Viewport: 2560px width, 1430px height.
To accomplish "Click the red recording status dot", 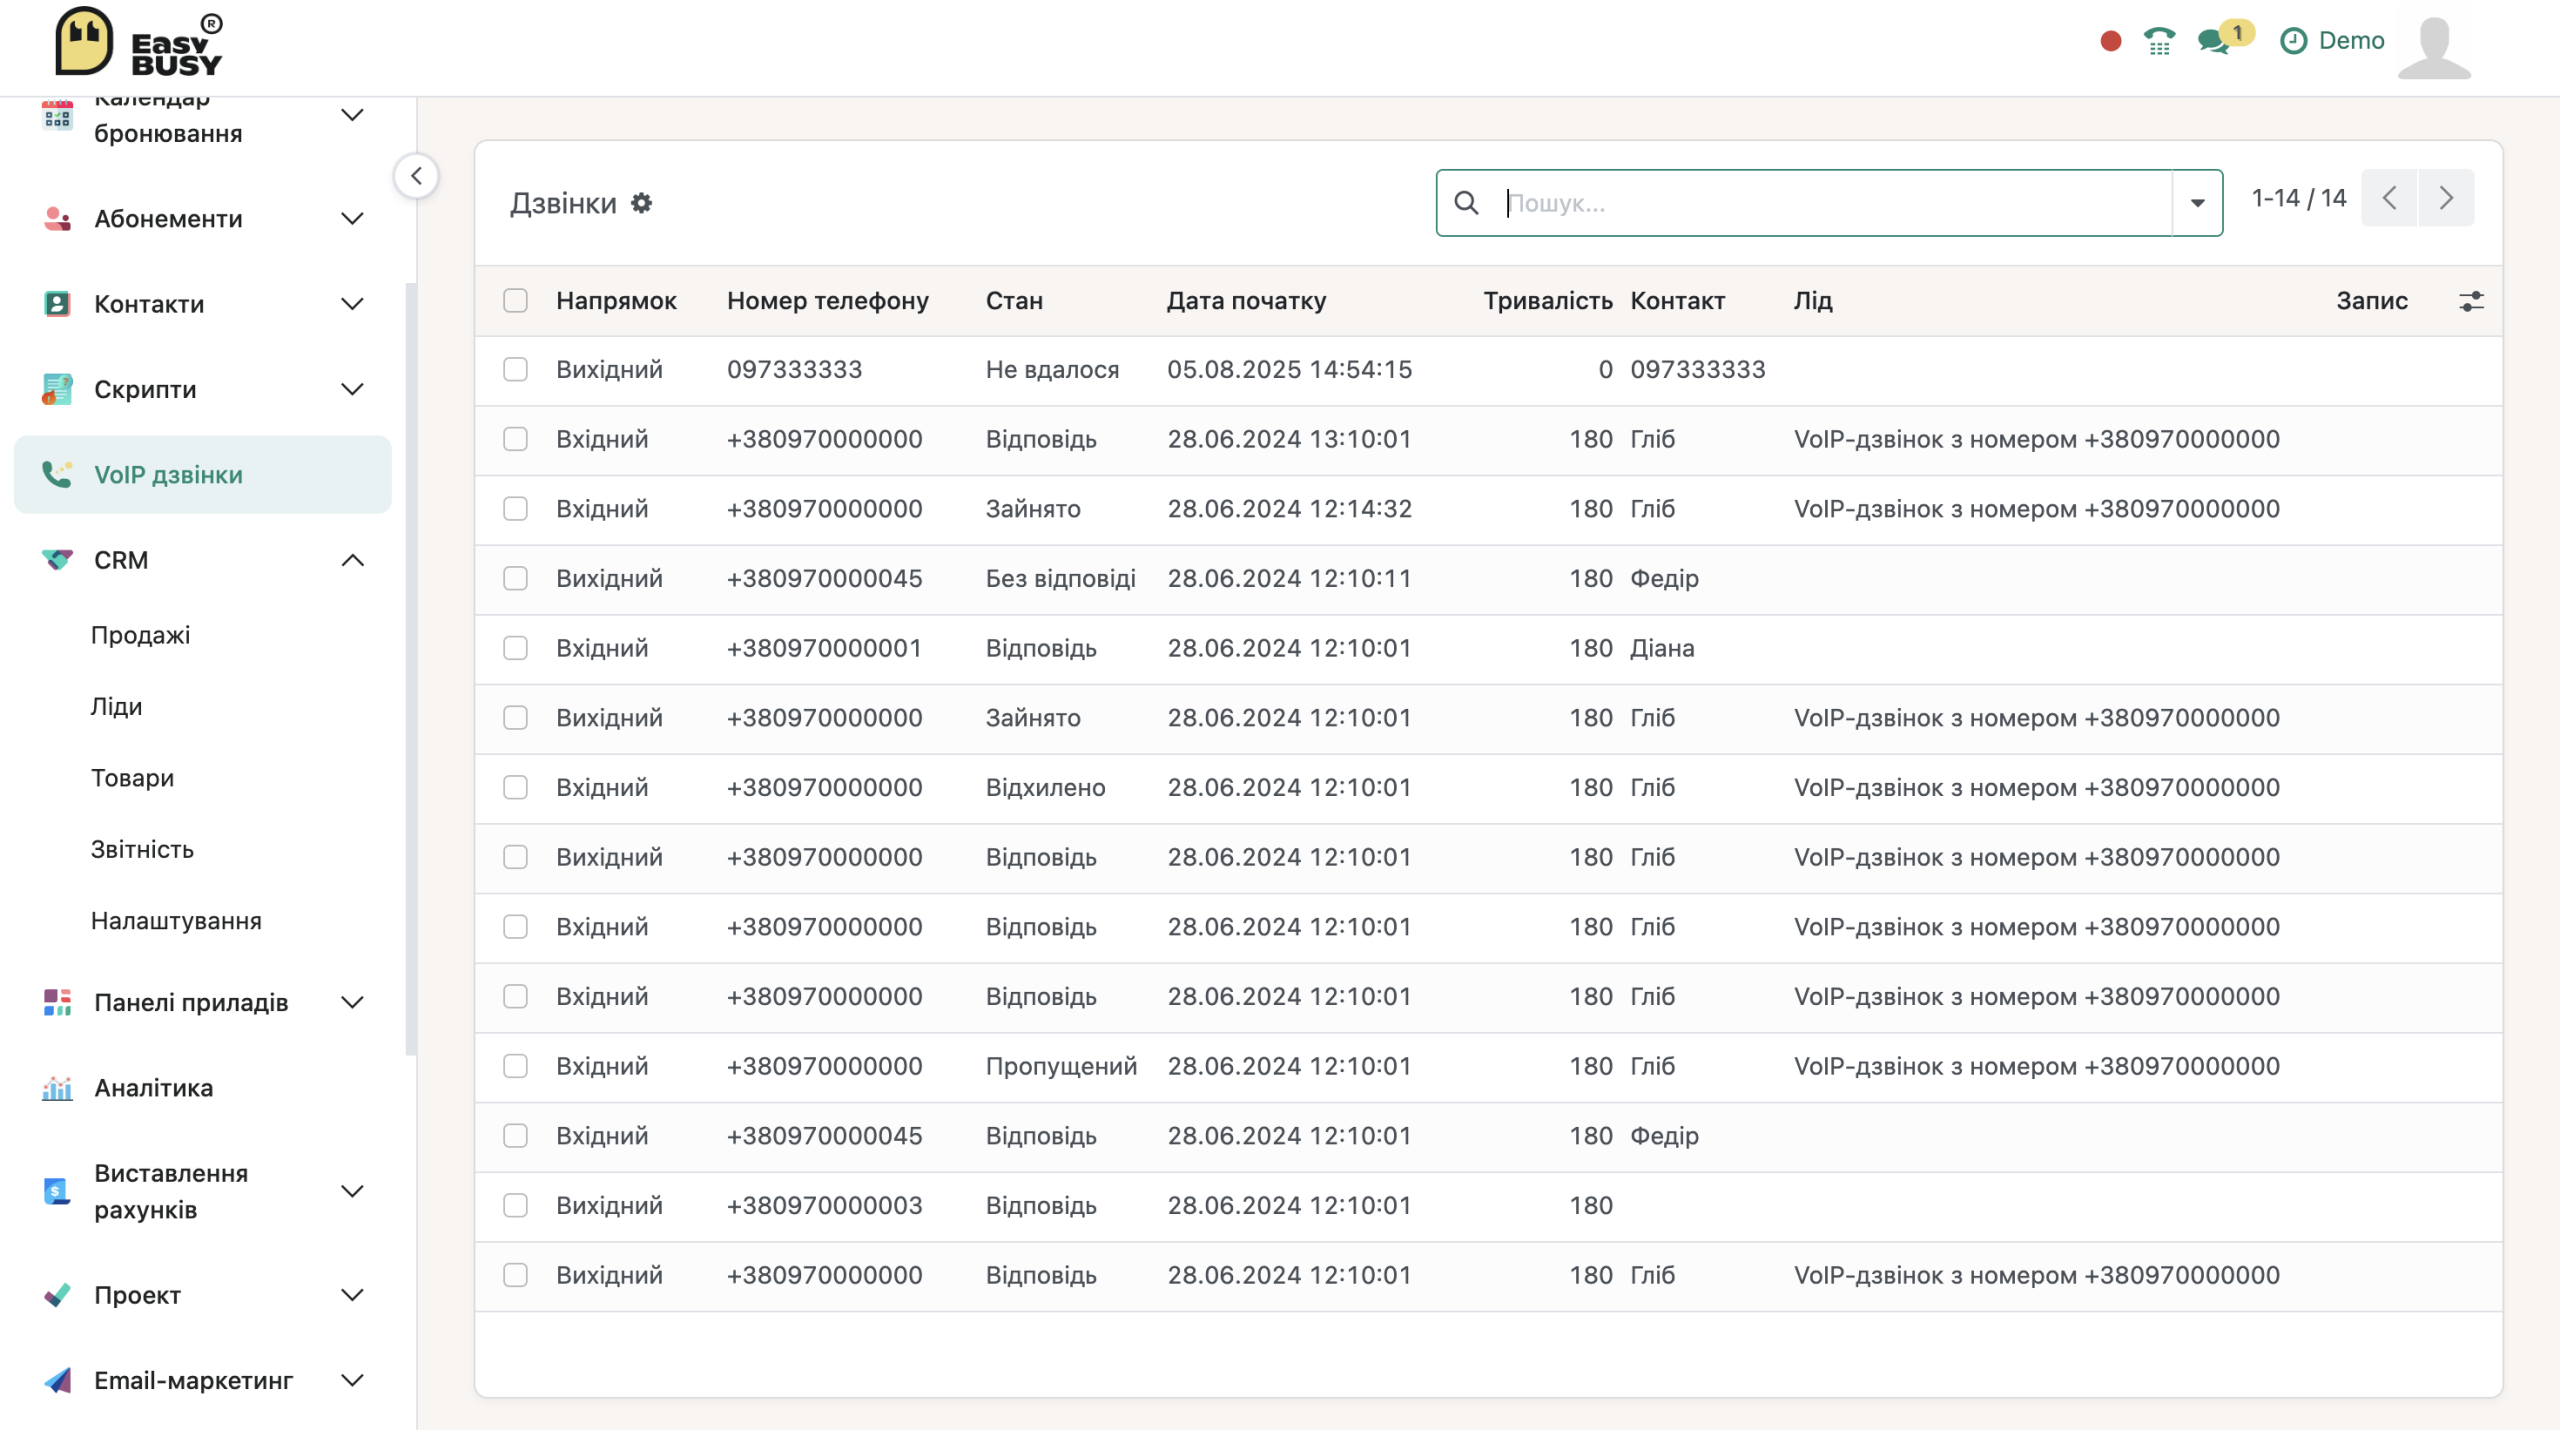I will point(2111,41).
